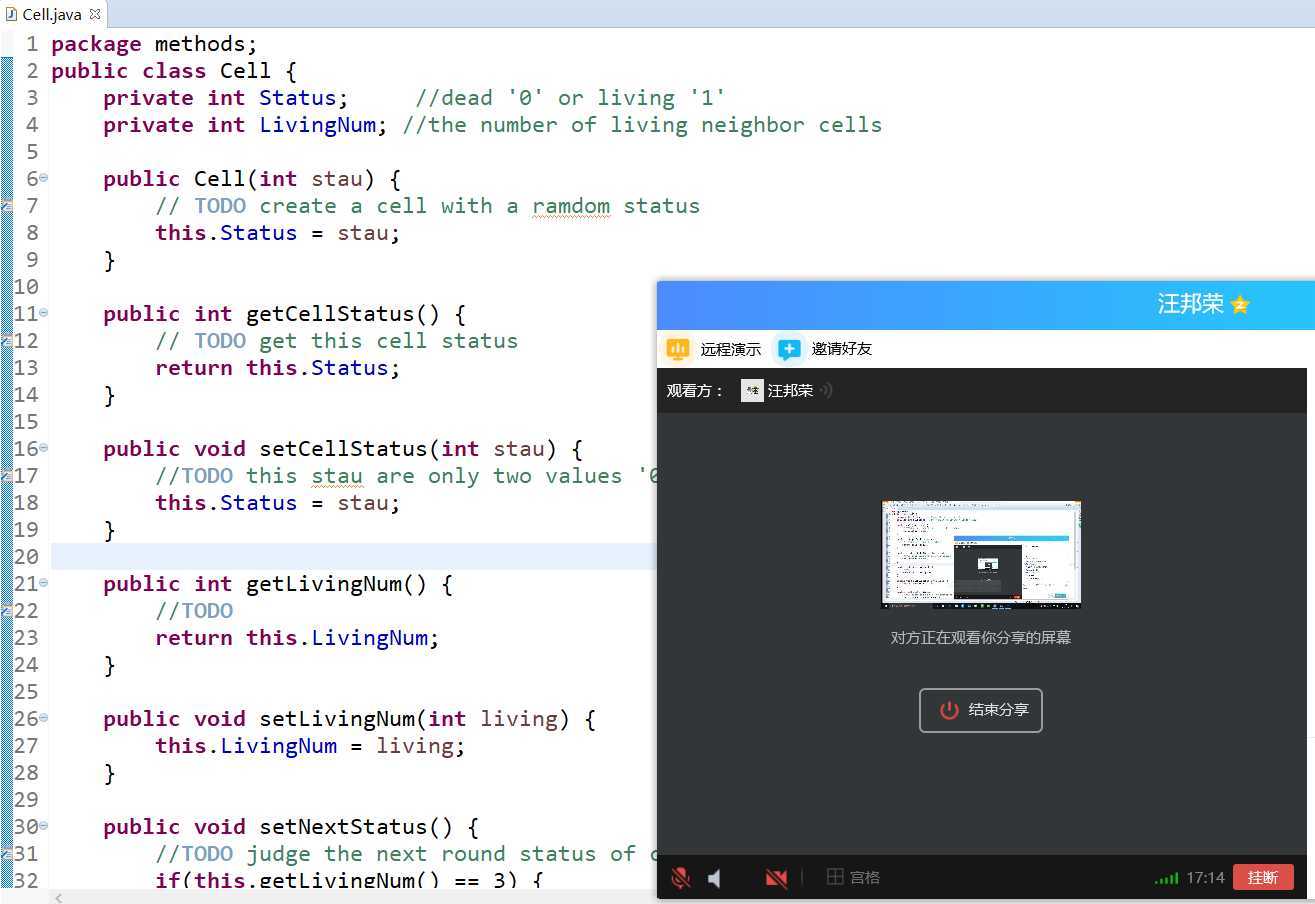Unmute the microphone in the call window

pyautogui.click(x=681, y=878)
